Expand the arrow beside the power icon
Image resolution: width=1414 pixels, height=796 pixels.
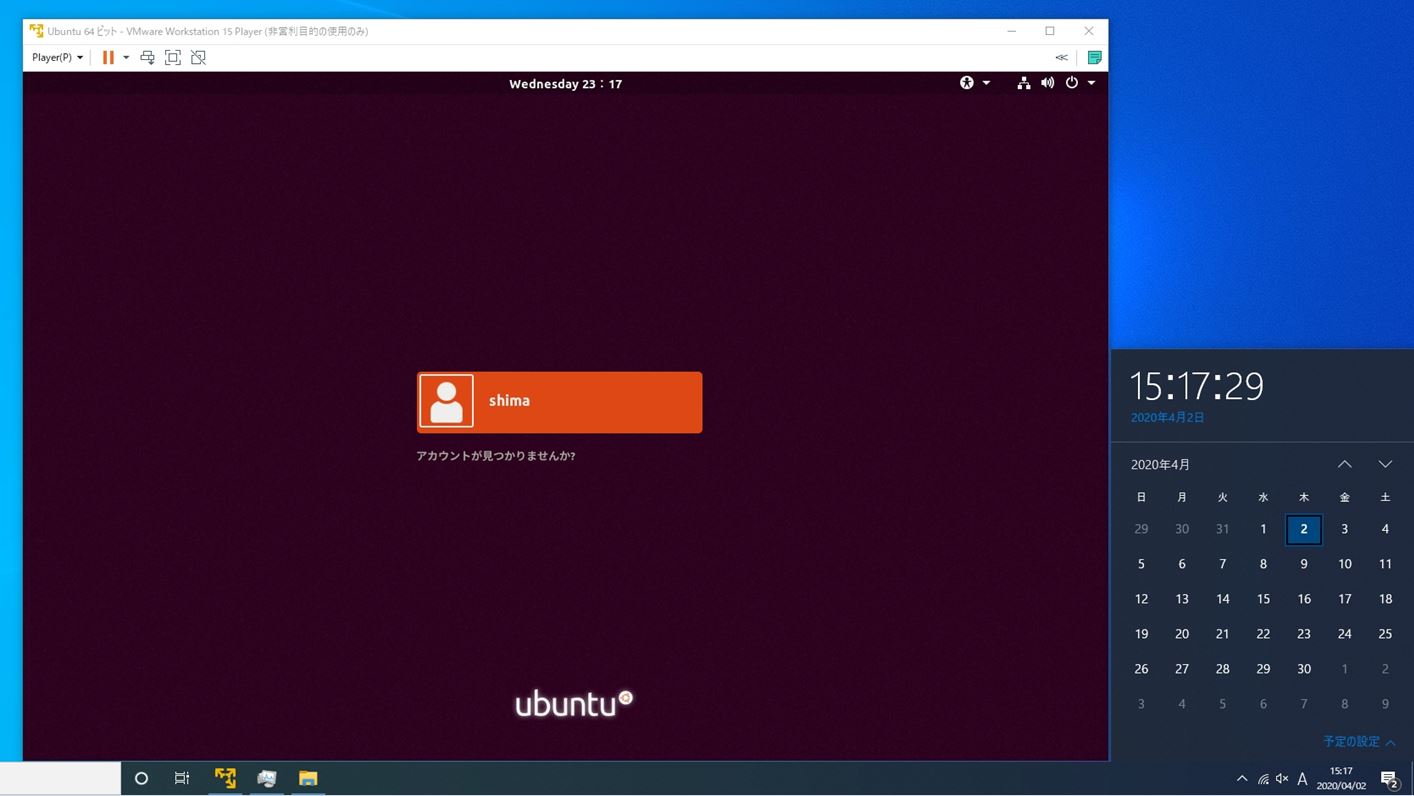point(1091,83)
